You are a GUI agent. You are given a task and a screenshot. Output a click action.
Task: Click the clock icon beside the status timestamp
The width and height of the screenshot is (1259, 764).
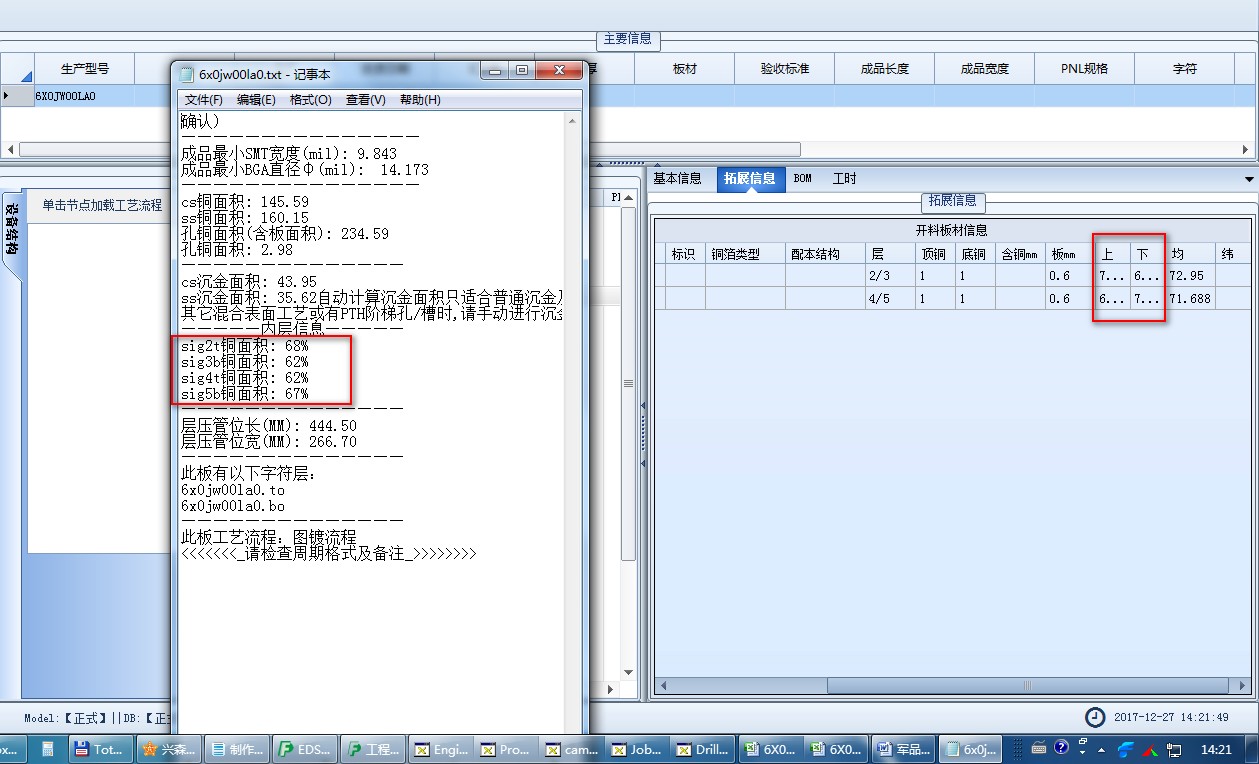click(x=1096, y=717)
